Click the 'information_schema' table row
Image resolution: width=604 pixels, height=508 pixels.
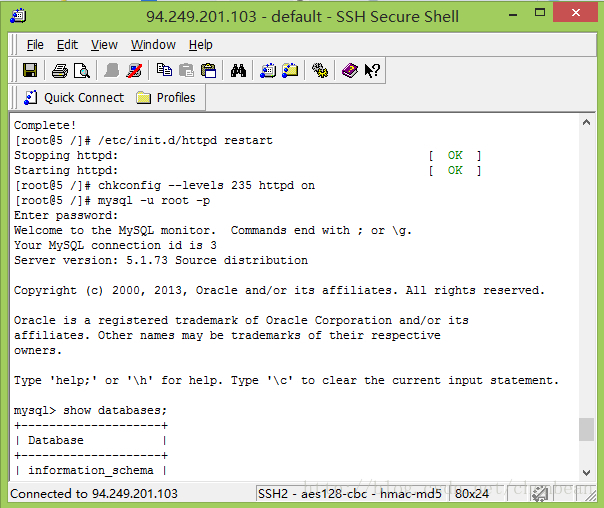pos(91,471)
